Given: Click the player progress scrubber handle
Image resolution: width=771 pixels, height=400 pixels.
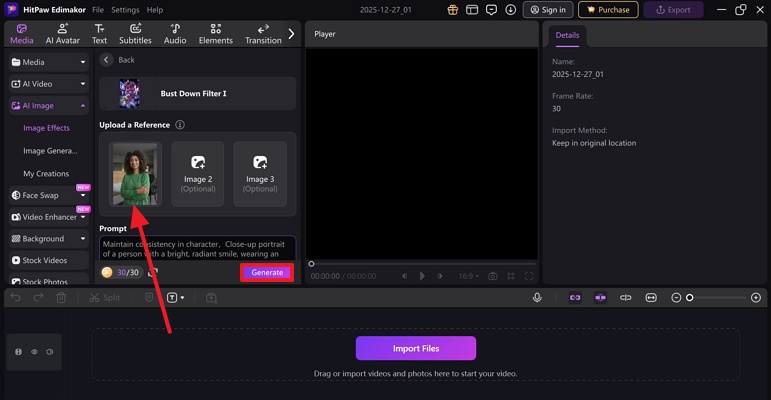Looking at the screenshot, I should tap(311, 264).
